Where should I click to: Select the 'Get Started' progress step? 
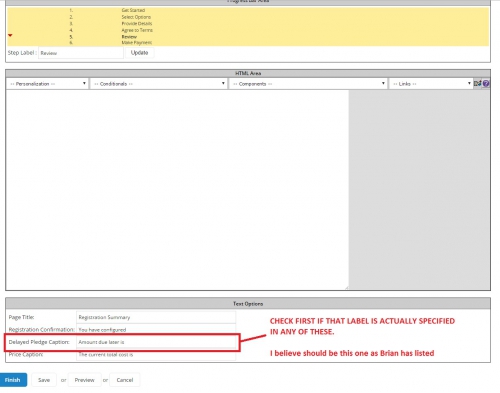[x=133, y=10]
